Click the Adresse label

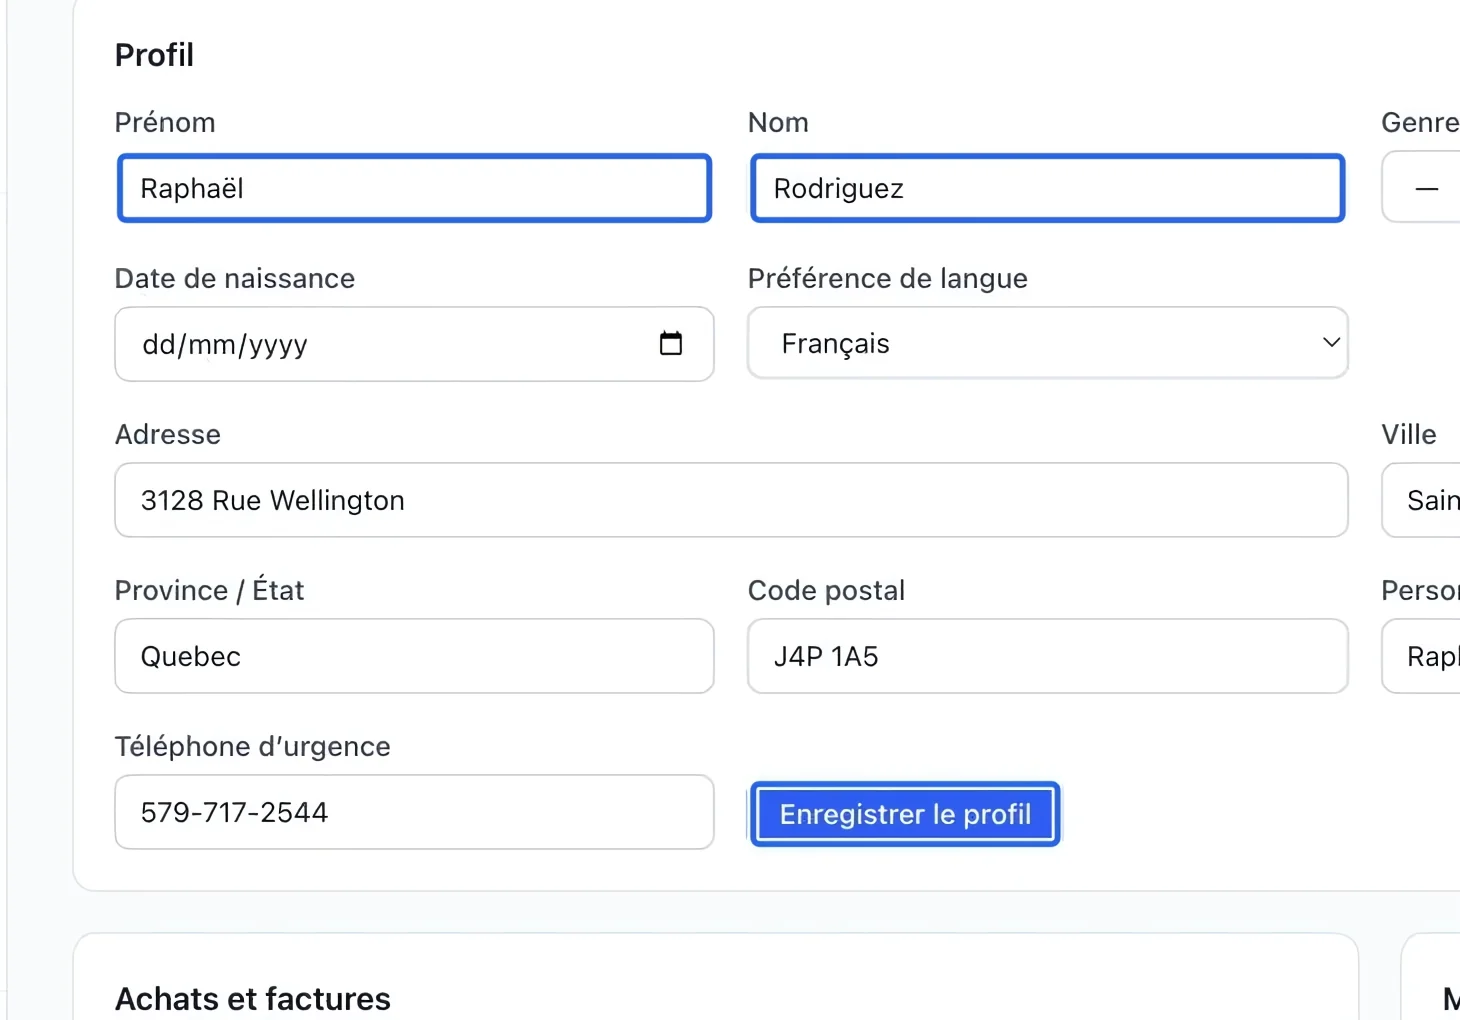(x=168, y=434)
